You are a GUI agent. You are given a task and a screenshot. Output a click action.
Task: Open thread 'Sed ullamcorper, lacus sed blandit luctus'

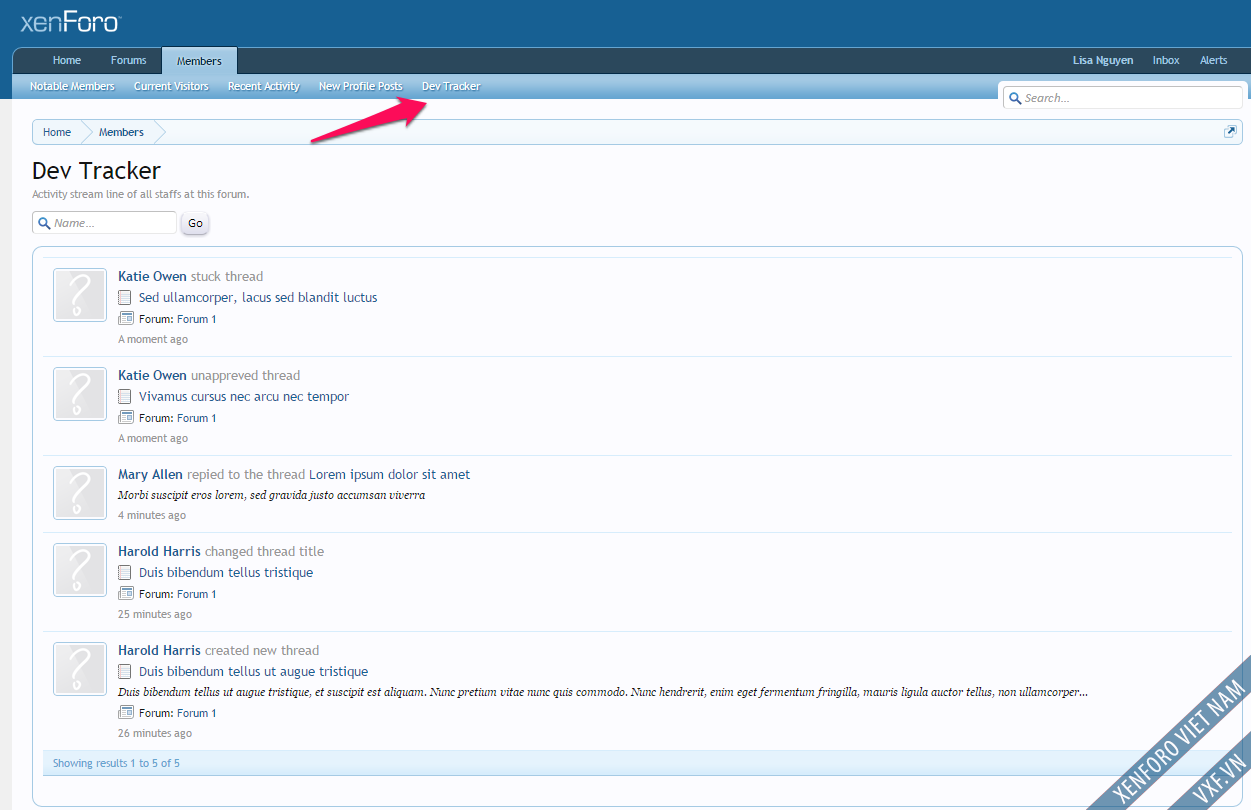coord(258,297)
